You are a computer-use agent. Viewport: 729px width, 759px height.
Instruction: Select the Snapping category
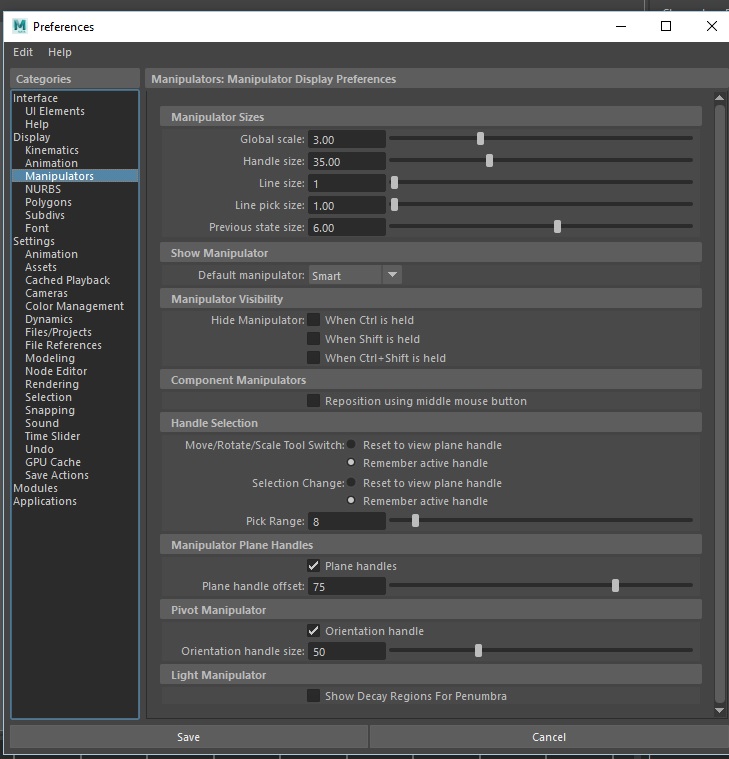(50, 410)
